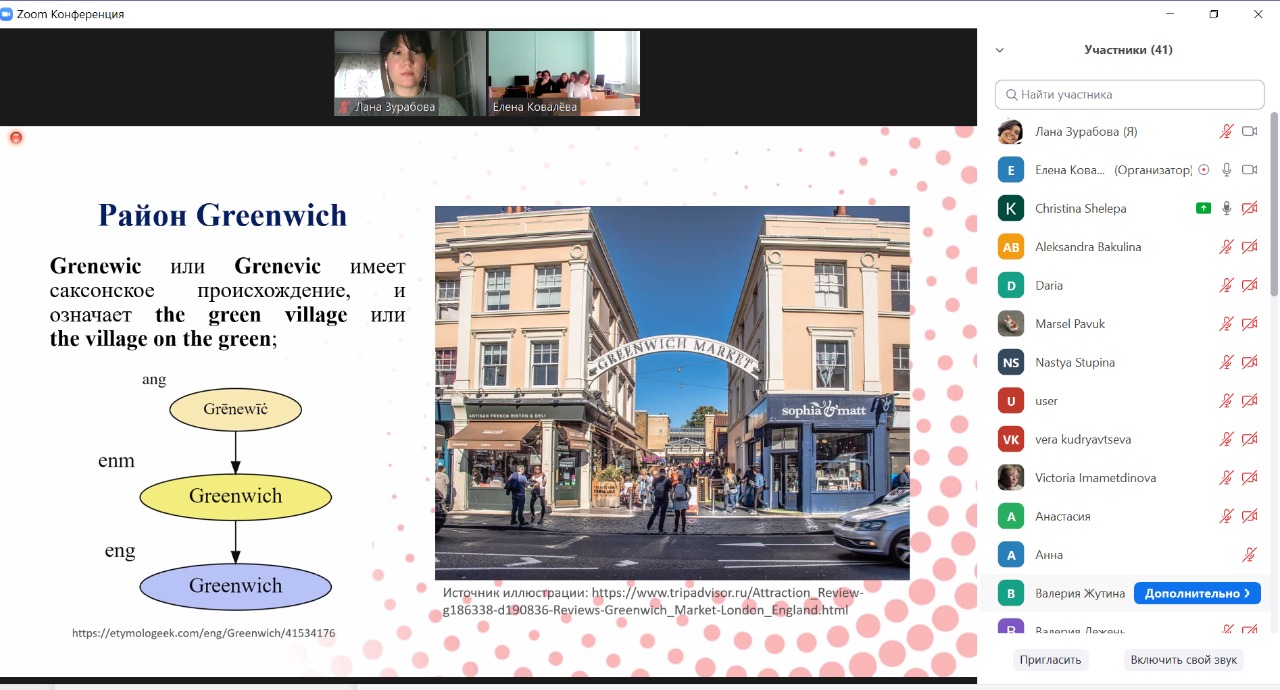Click Анна's muted microphone icon
This screenshot has width=1280, height=690.
pos(1249,555)
